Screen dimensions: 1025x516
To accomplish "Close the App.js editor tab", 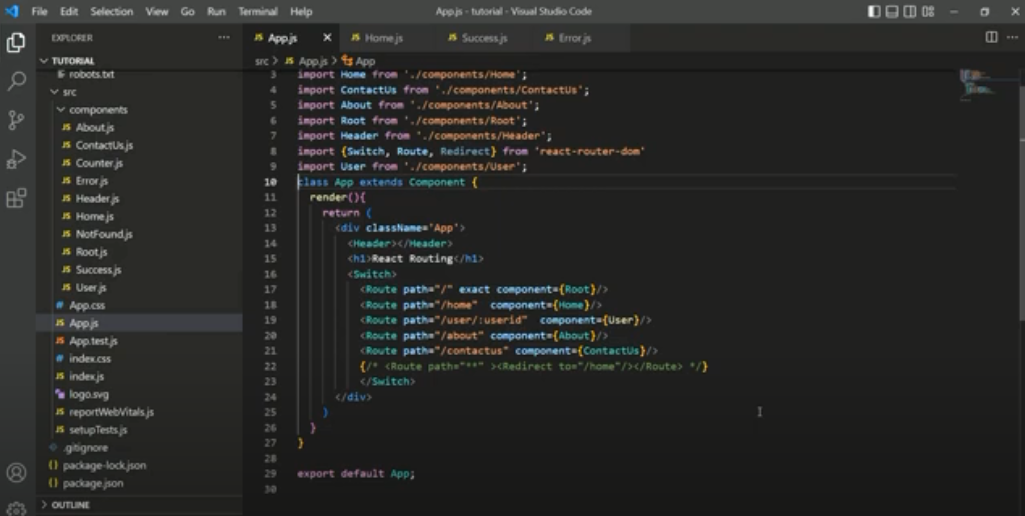I will point(328,37).
